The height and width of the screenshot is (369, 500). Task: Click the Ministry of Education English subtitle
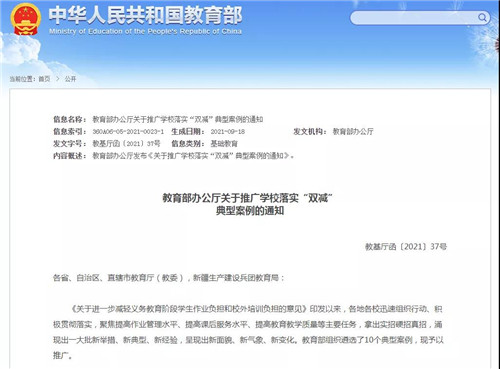click(x=145, y=31)
